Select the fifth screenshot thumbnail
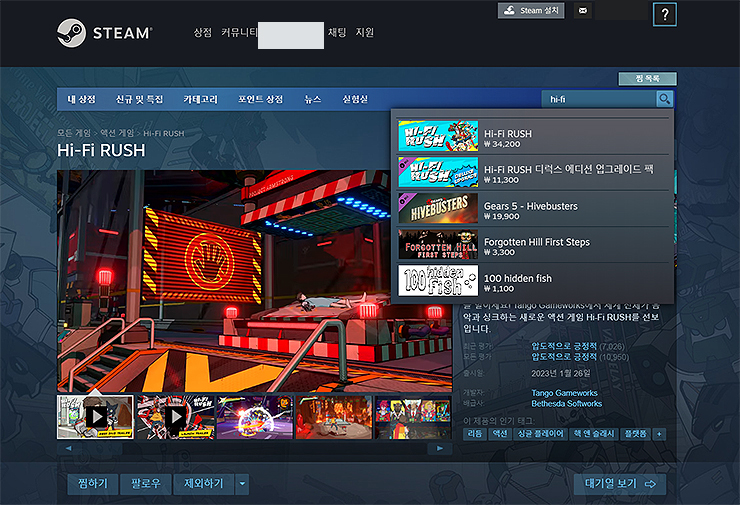This screenshot has width=740, height=505. (x=413, y=417)
